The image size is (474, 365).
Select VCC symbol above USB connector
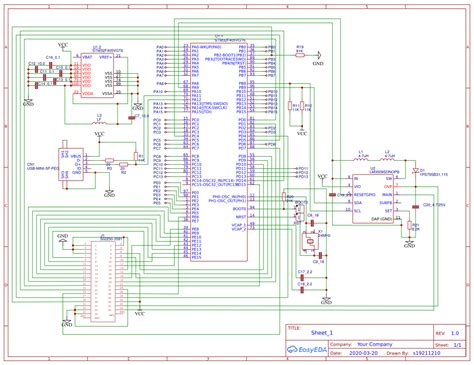click(99, 135)
